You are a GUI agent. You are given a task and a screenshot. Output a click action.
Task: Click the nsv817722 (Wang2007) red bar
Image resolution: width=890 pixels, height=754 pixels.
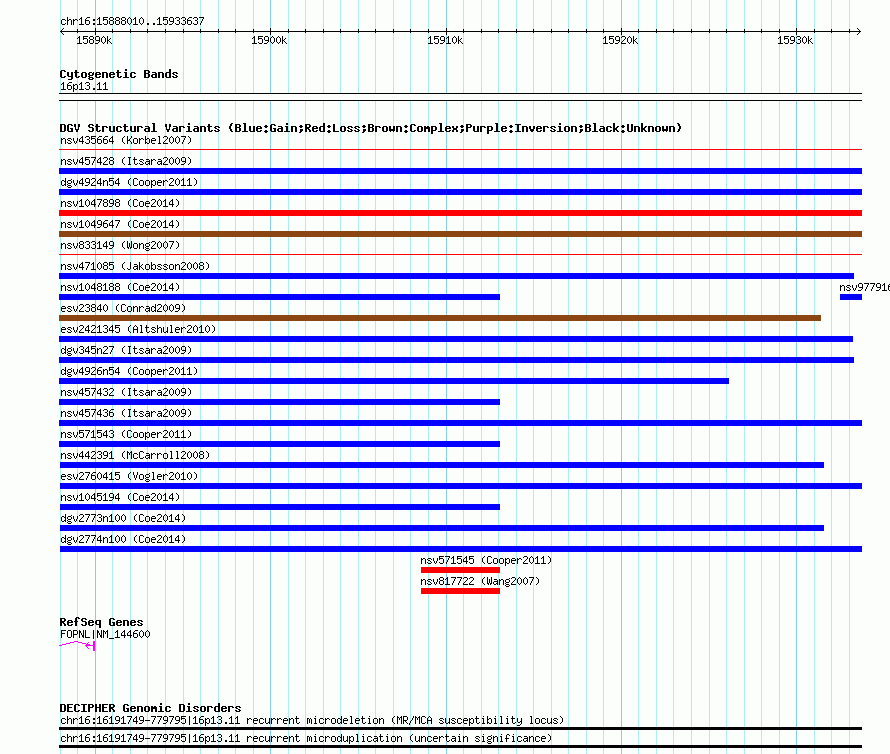tap(460, 591)
